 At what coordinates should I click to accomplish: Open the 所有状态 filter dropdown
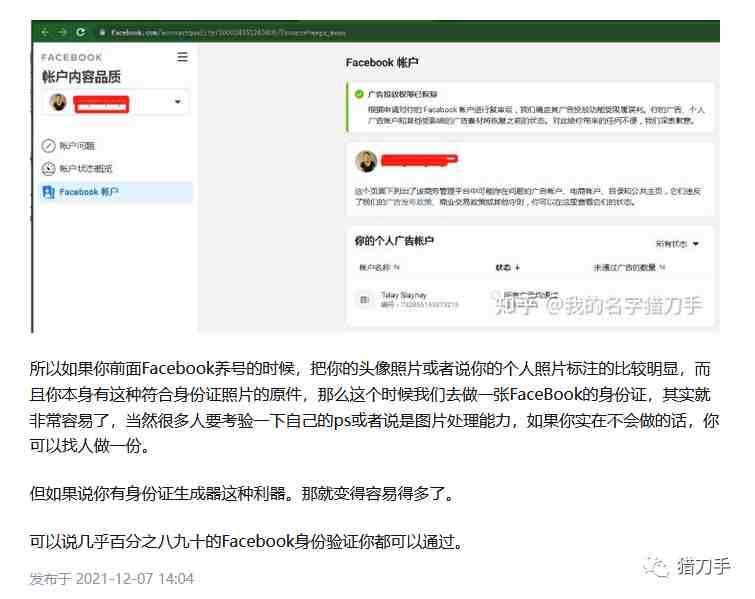tap(677, 244)
